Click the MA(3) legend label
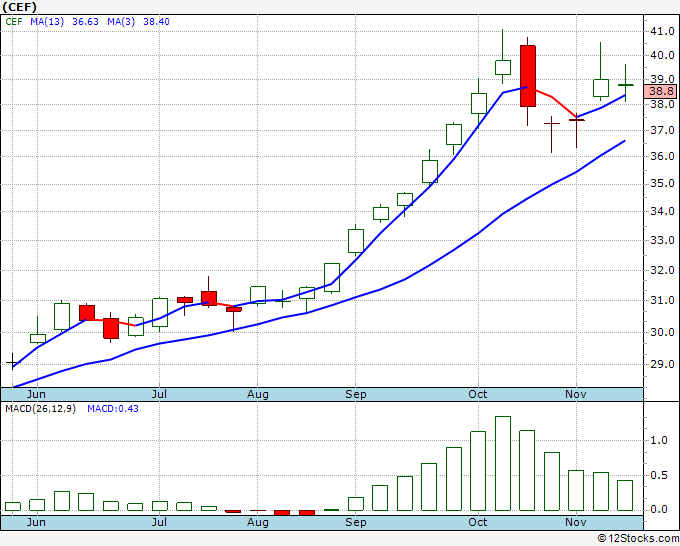This screenshot has height=546, width=680. click(121, 22)
